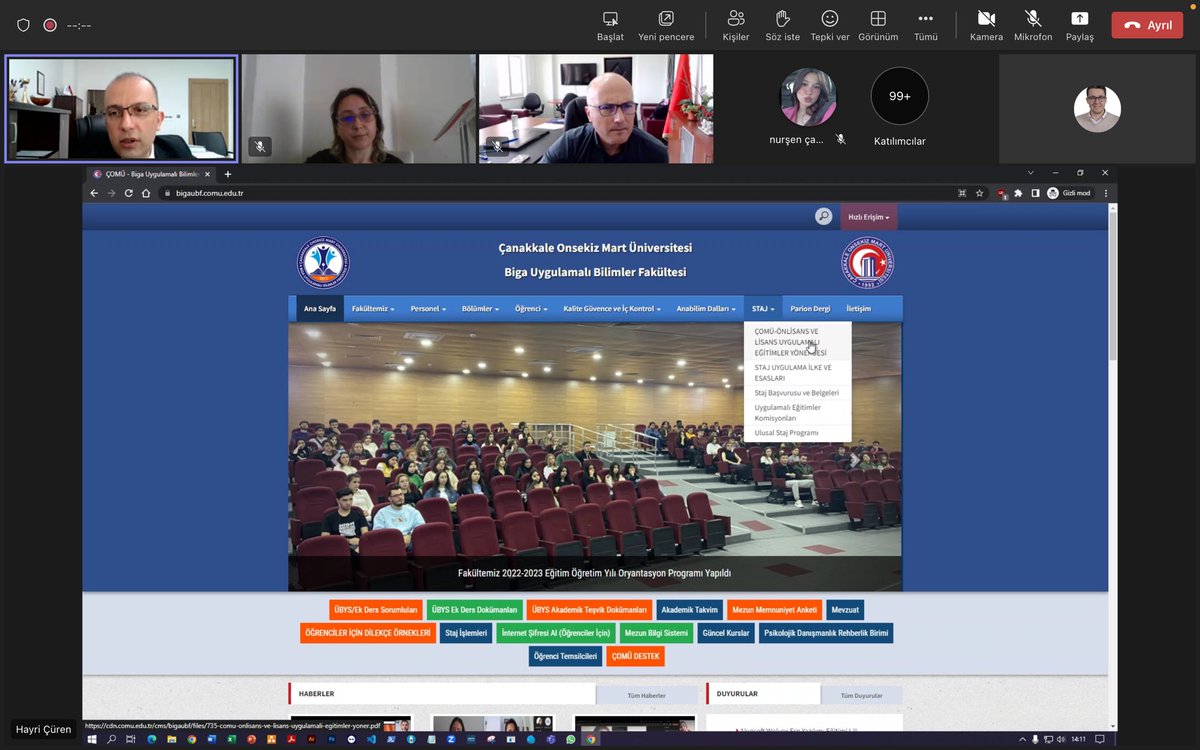Toggle the Mikrofon mute state
1200x750 pixels.
pyautogui.click(x=1033, y=26)
